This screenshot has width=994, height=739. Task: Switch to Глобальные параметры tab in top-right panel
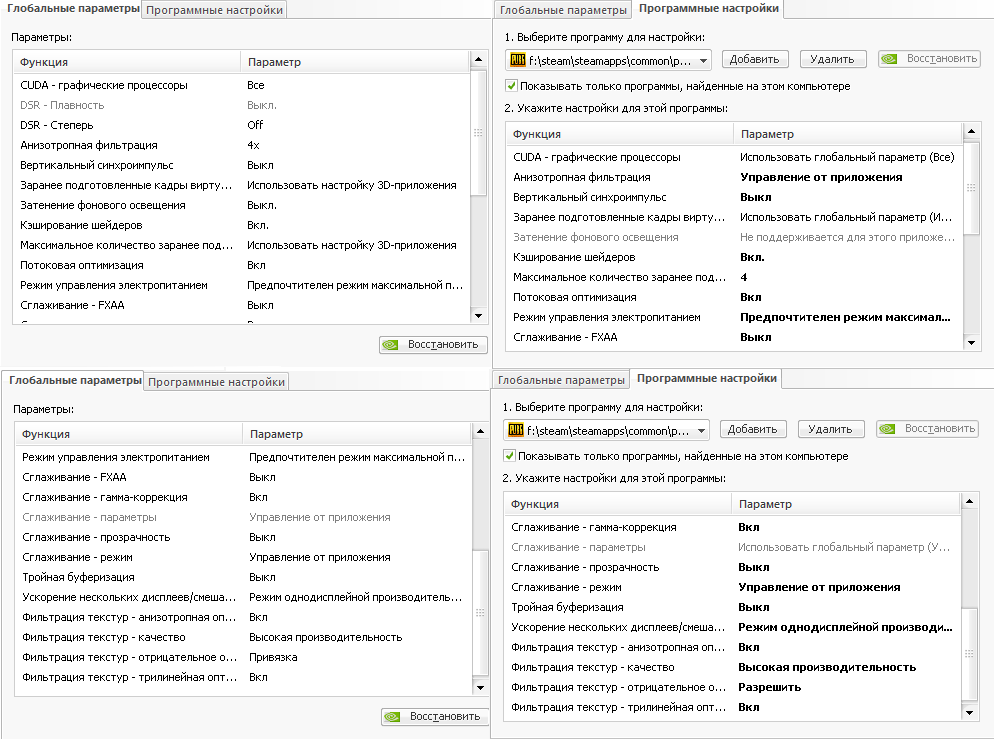[563, 10]
